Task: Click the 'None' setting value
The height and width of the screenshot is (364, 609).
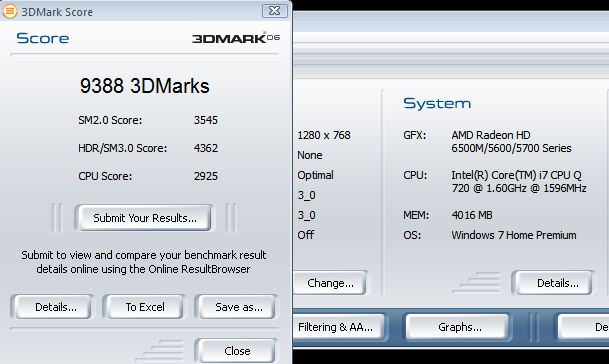Action: (x=310, y=155)
